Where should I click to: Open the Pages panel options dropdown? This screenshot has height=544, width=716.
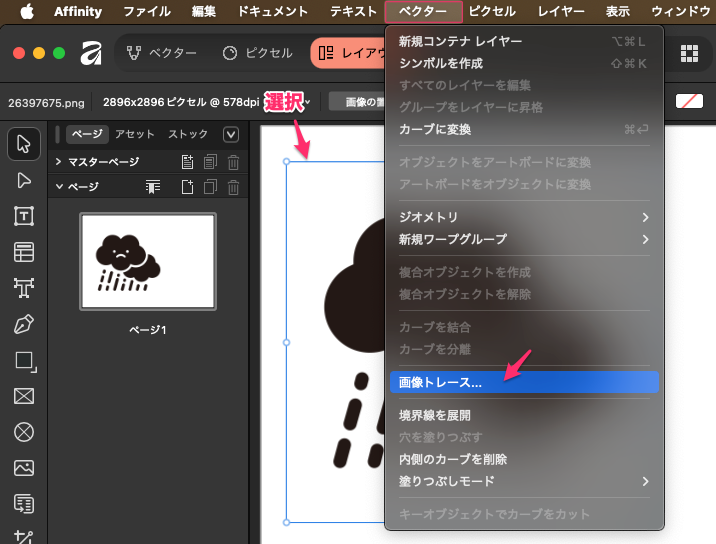pos(231,134)
